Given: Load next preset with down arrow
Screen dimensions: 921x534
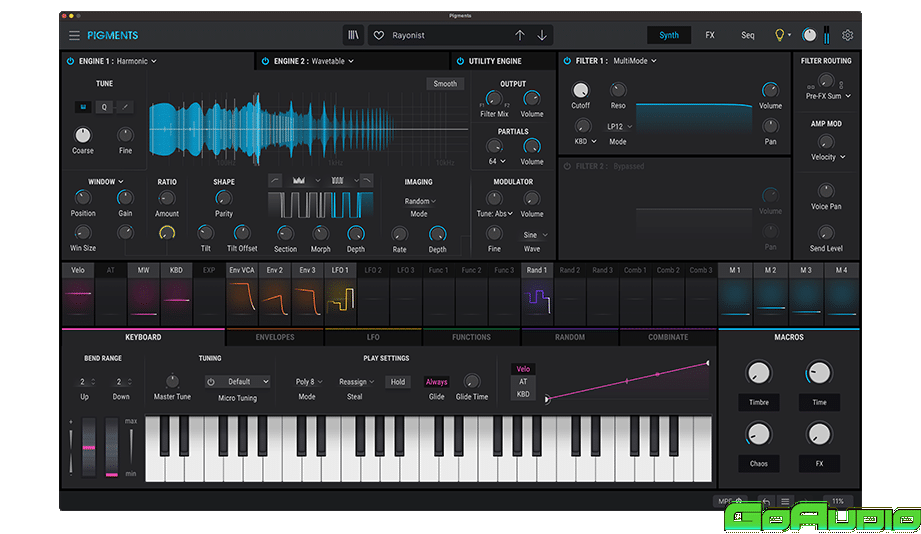Looking at the screenshot, I should coord(542,35).
